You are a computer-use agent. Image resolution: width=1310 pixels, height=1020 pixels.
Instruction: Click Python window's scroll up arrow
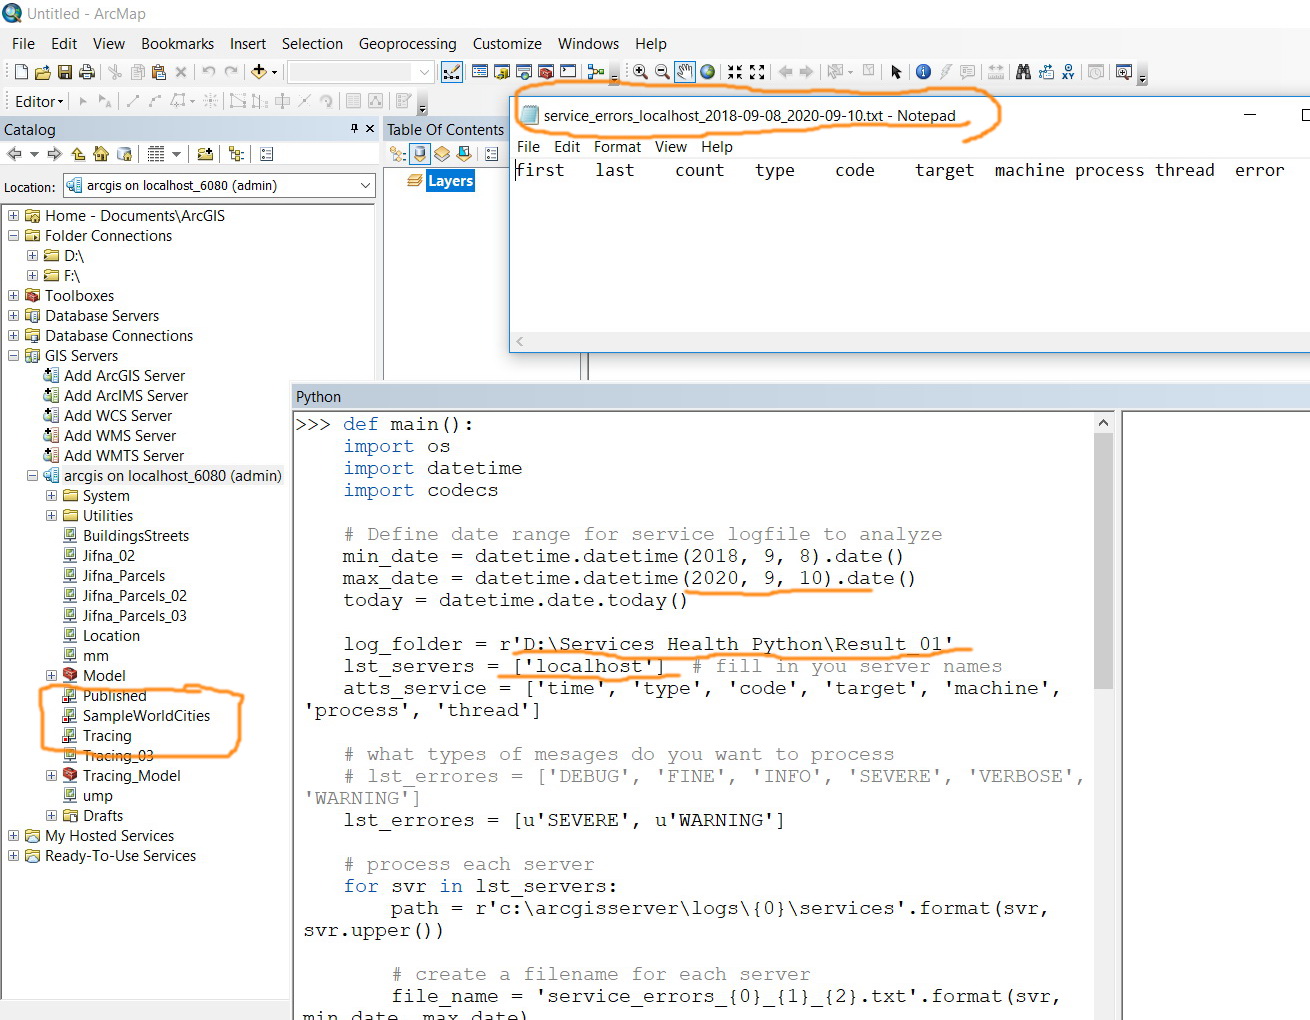1103,422
